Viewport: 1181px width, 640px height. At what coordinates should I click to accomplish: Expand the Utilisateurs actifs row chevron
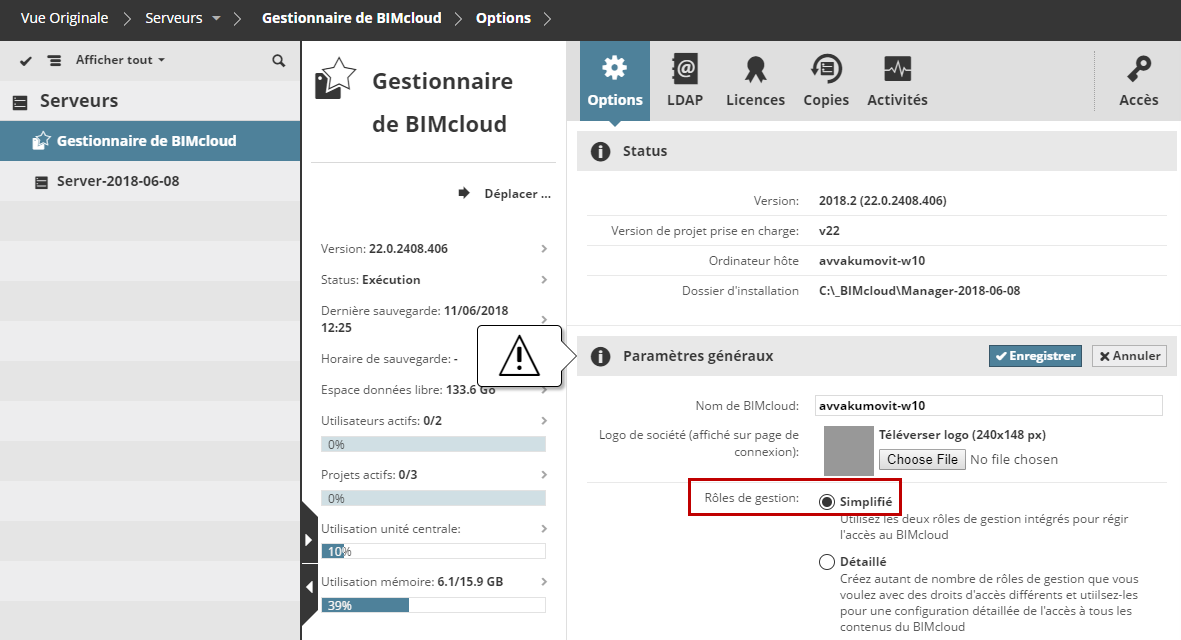click(544, 421)
